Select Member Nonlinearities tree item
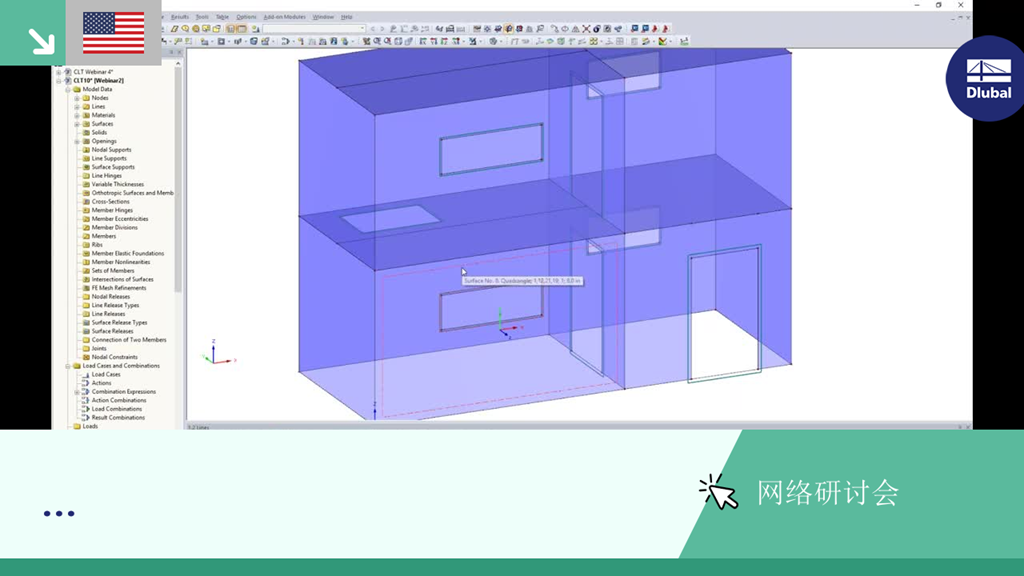The image size is (1024, 576). tap(121, 262)
